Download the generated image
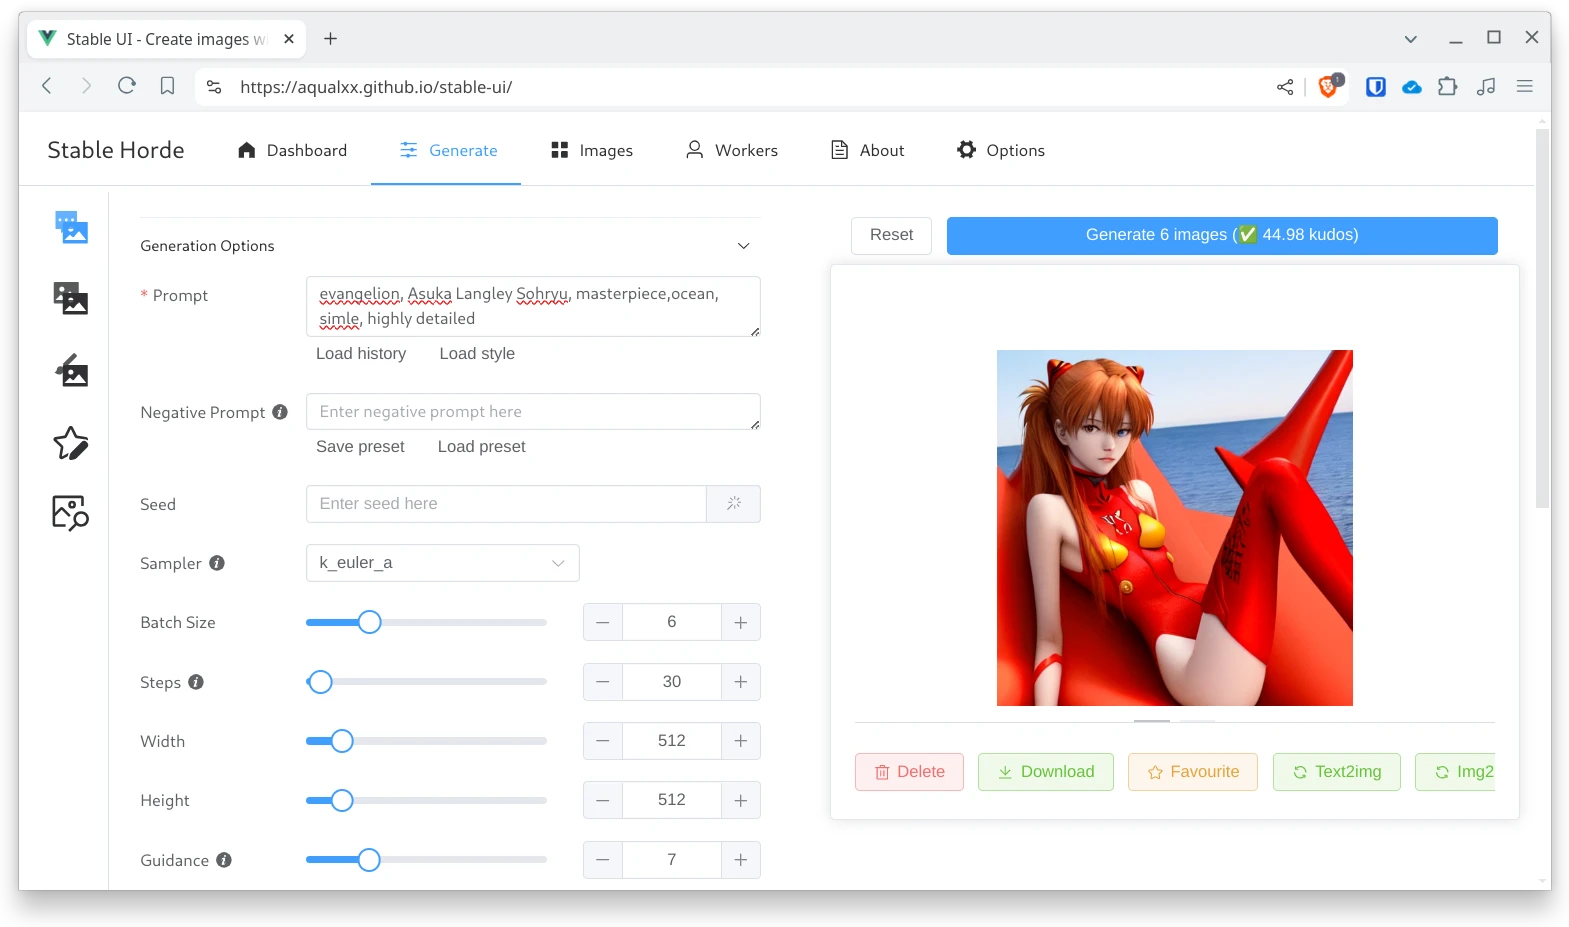 point(1045,772)
